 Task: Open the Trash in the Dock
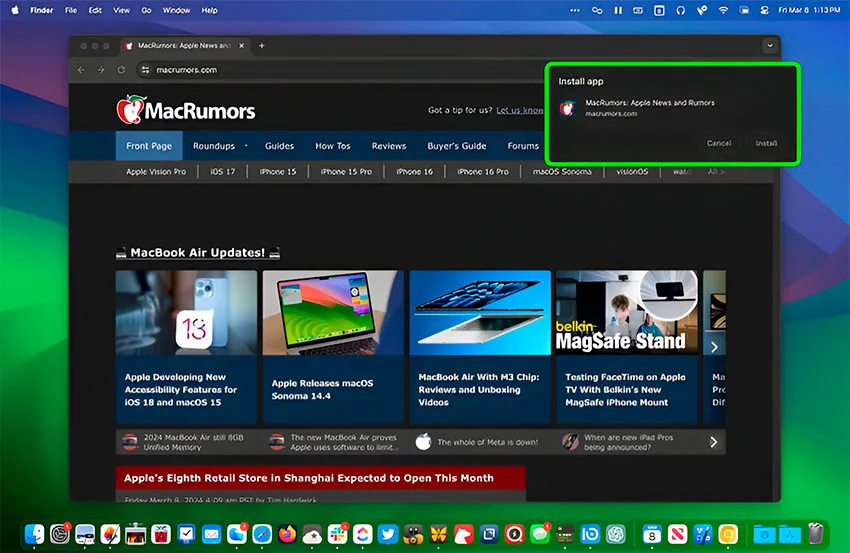click(815, 534)
